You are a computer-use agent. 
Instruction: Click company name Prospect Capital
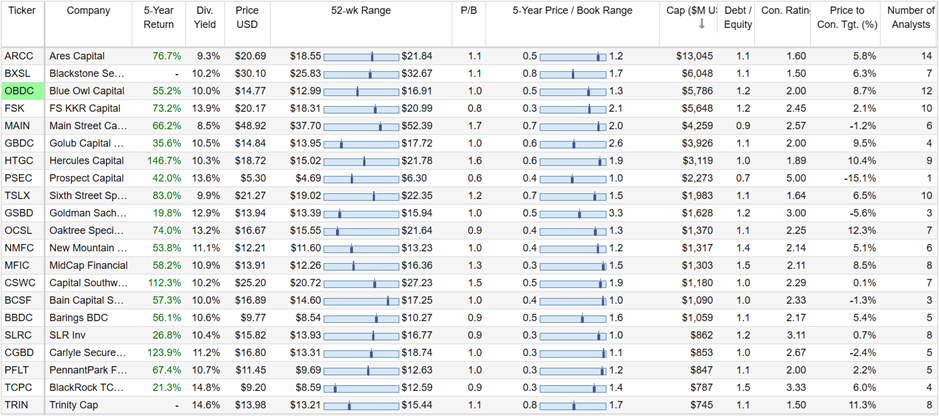pos(87,178)
